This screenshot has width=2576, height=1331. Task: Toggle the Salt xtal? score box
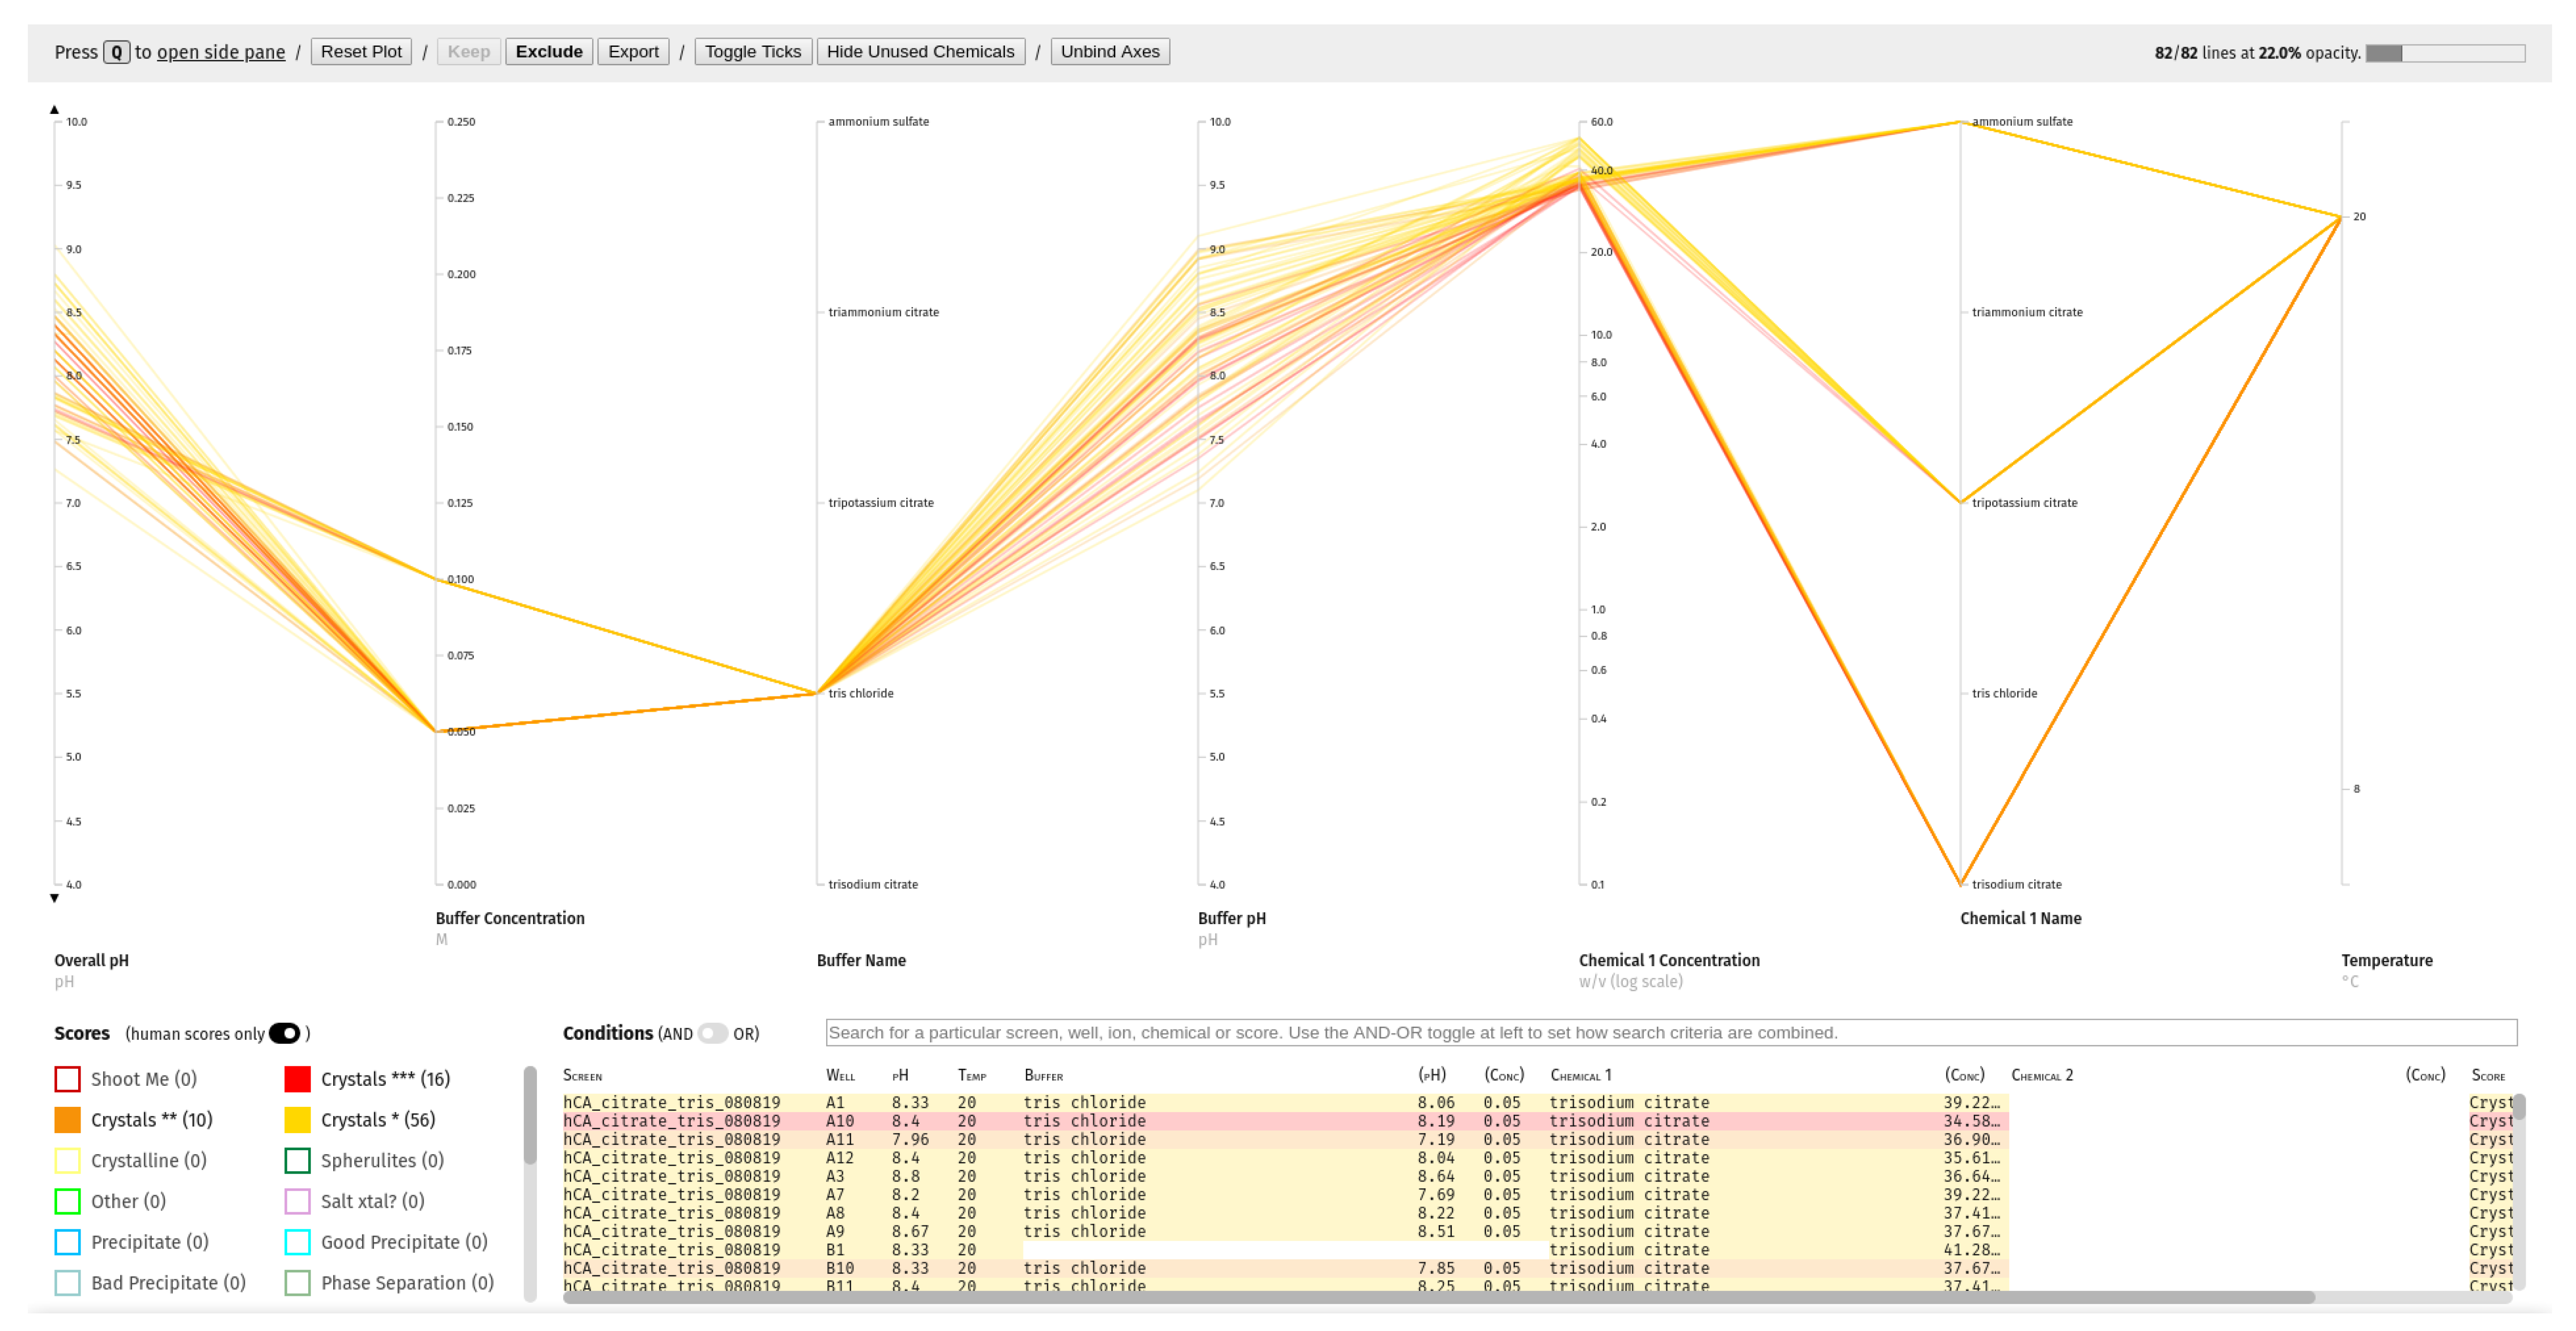point(297,1201)
